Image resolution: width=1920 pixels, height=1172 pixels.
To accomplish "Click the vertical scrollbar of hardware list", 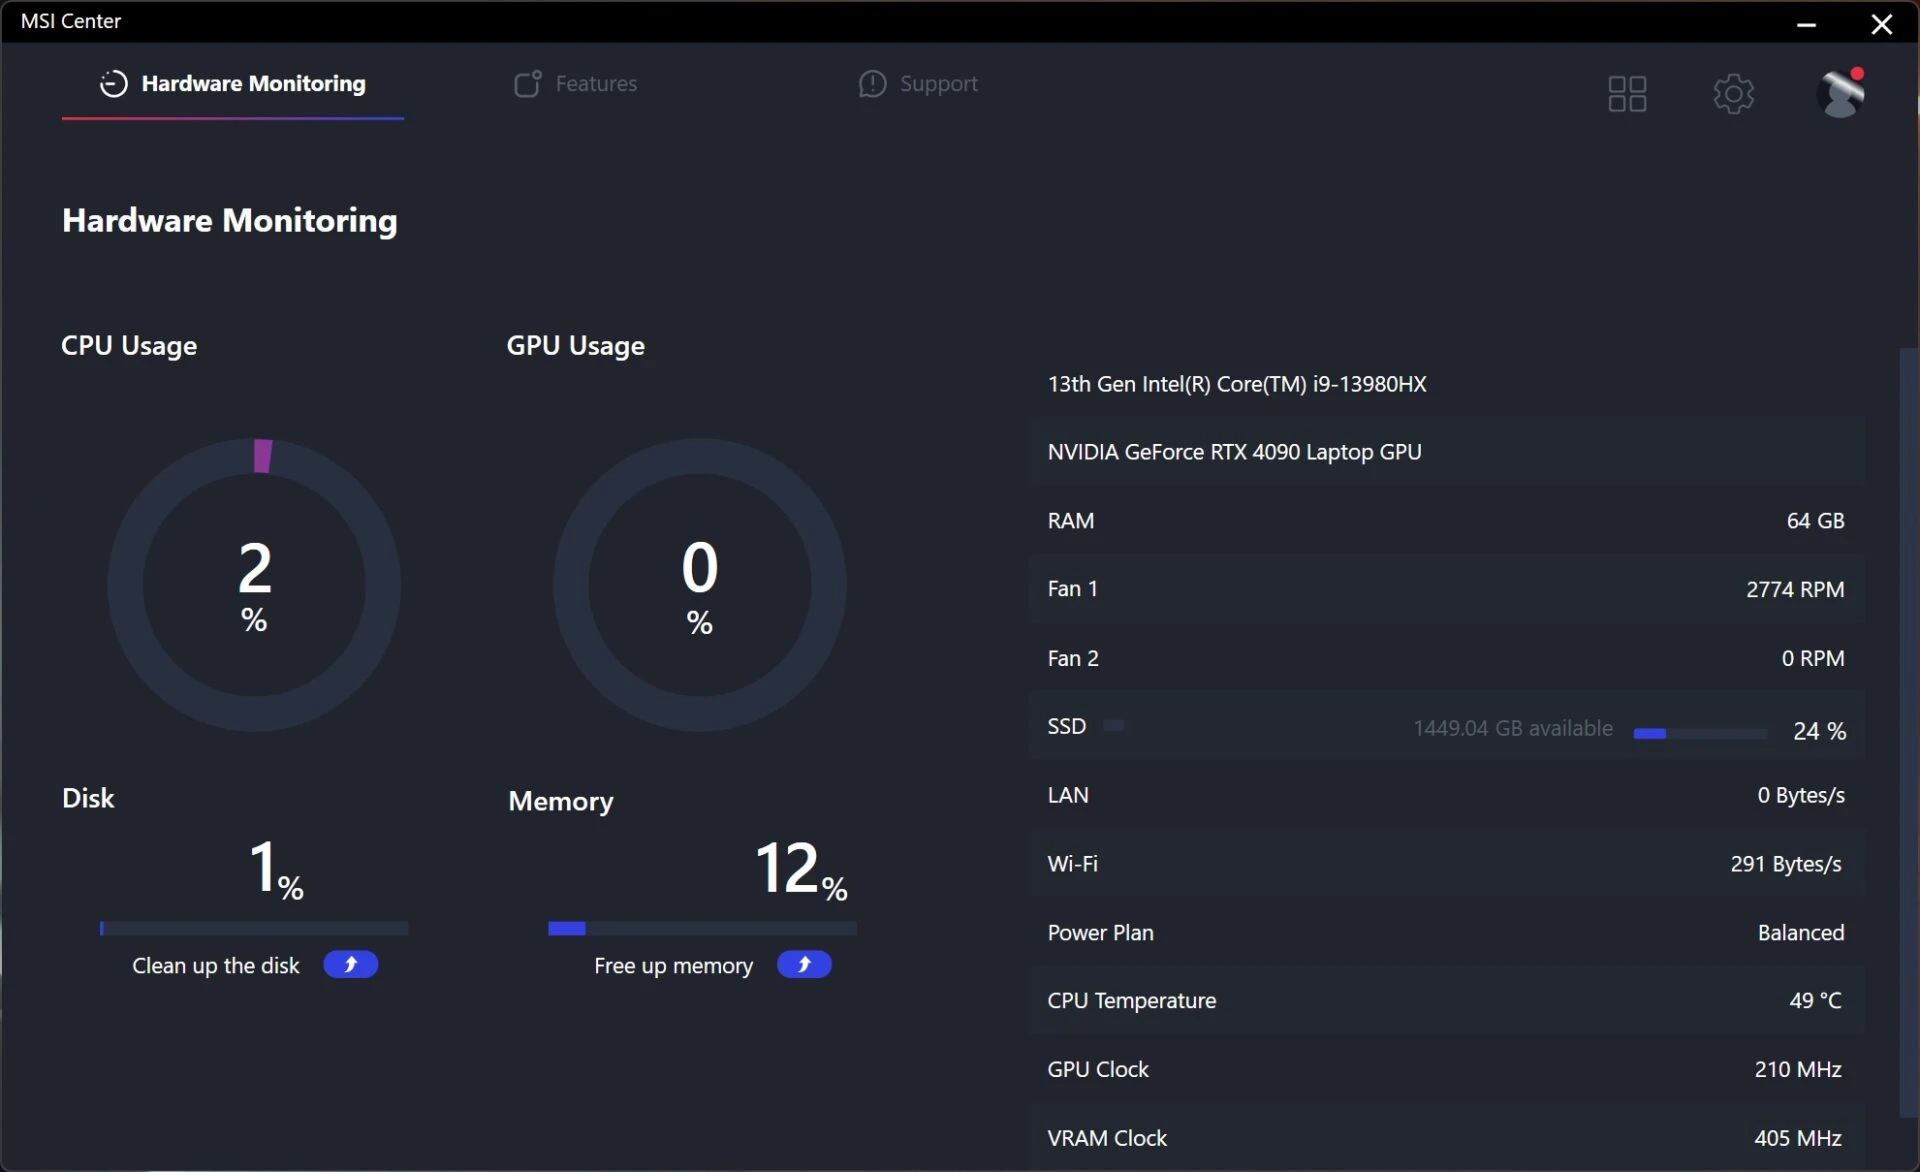I will (x=1908, y=733).
